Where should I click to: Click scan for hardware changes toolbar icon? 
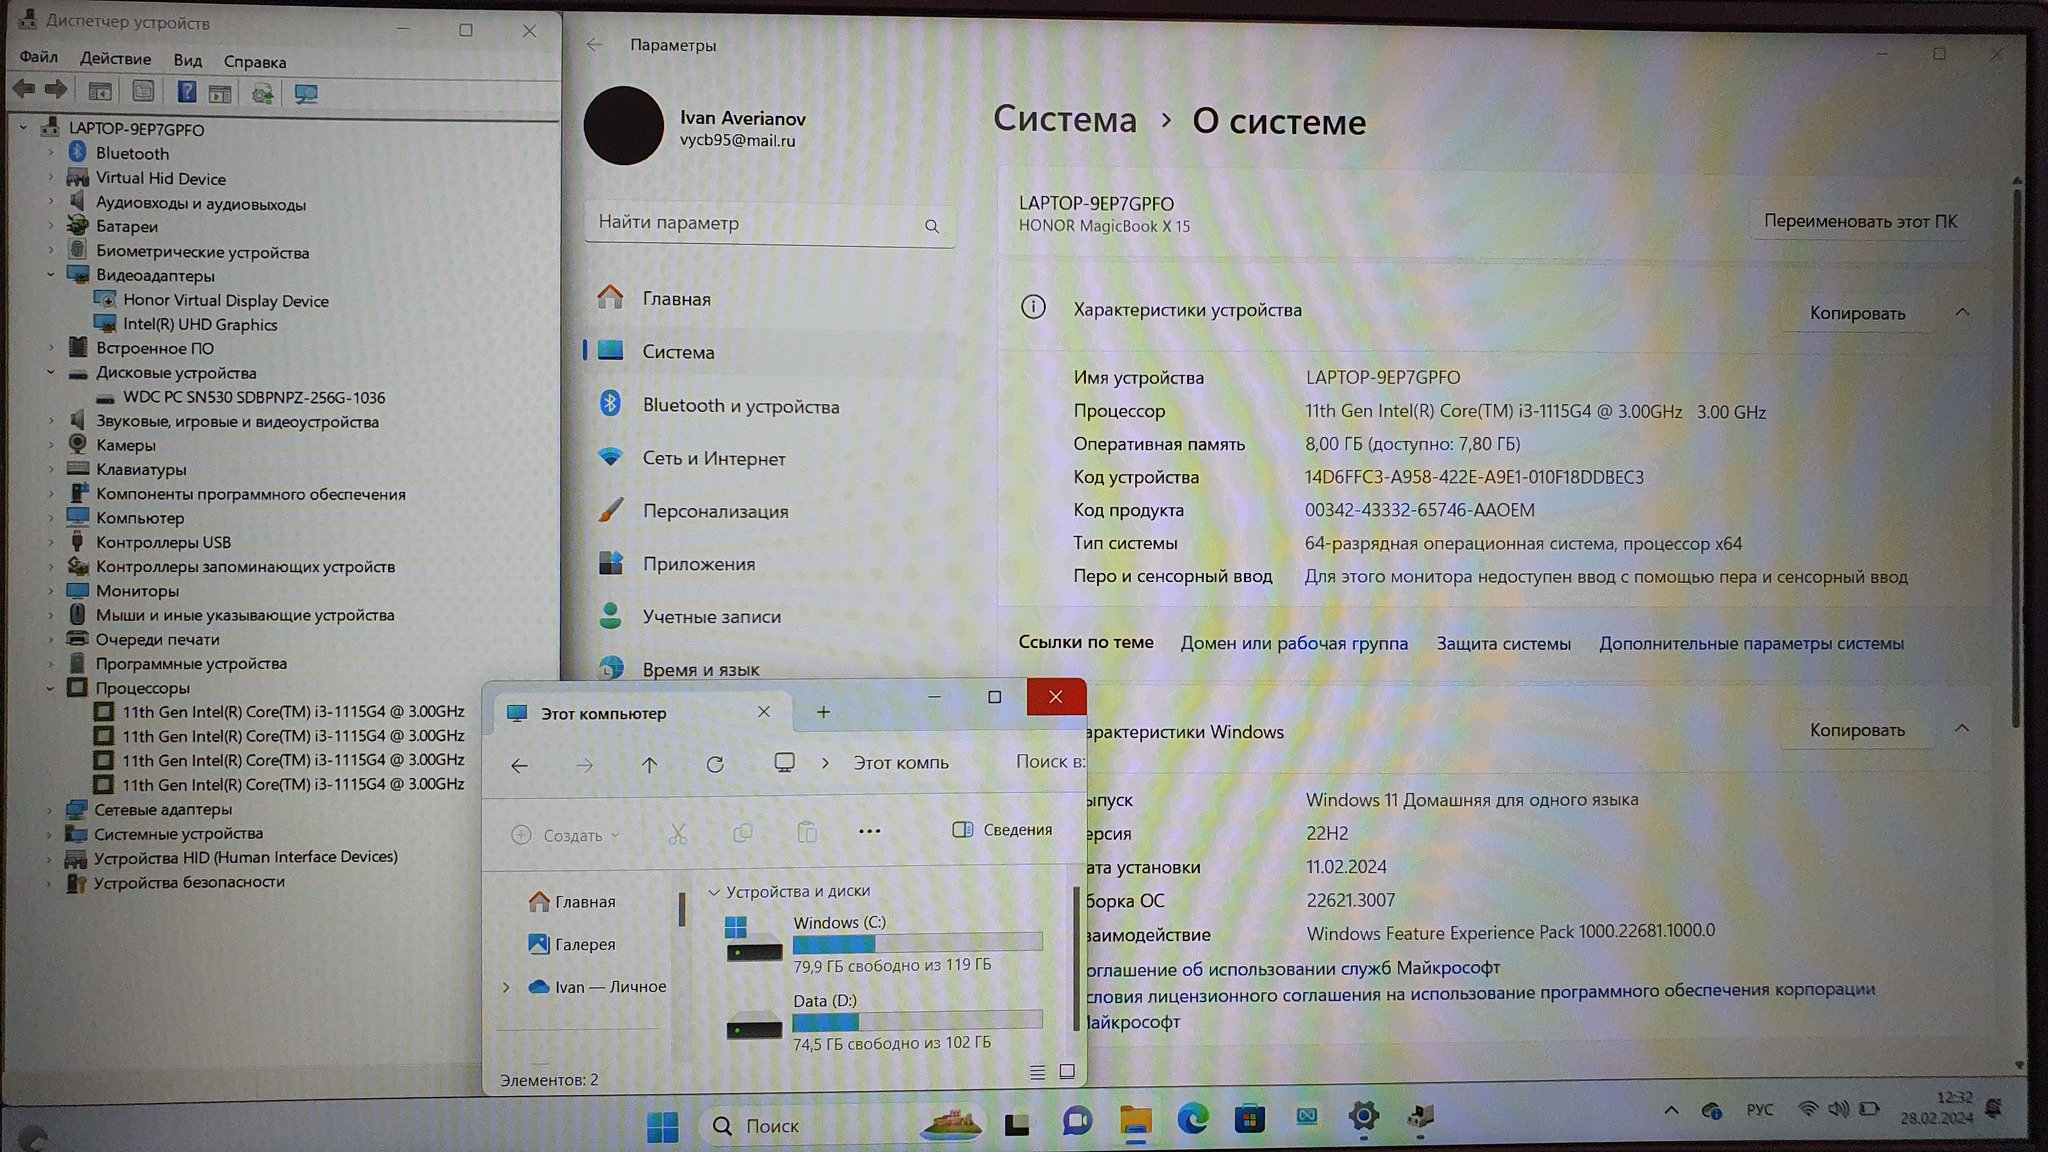[306, 93]
